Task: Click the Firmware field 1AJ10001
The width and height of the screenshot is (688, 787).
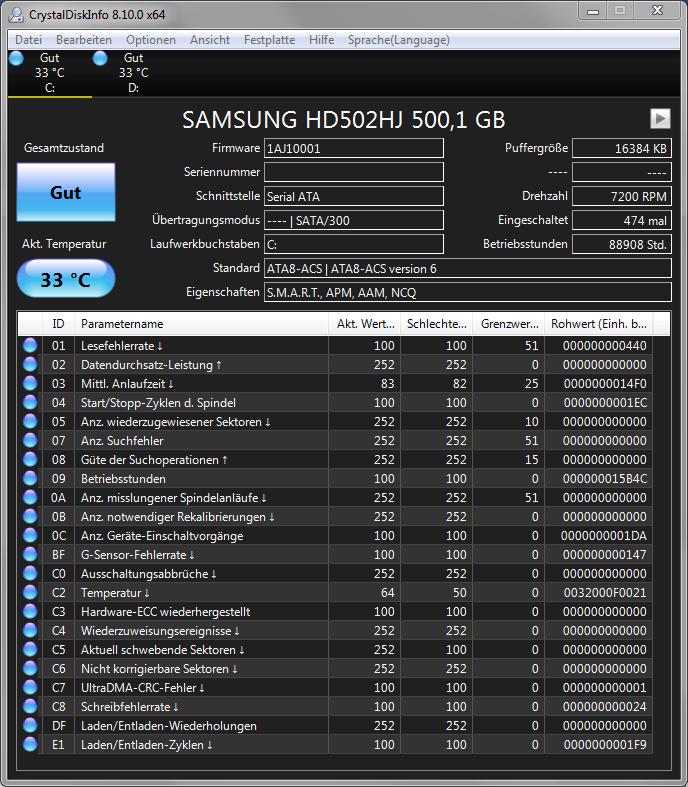Action: point(354,149)
